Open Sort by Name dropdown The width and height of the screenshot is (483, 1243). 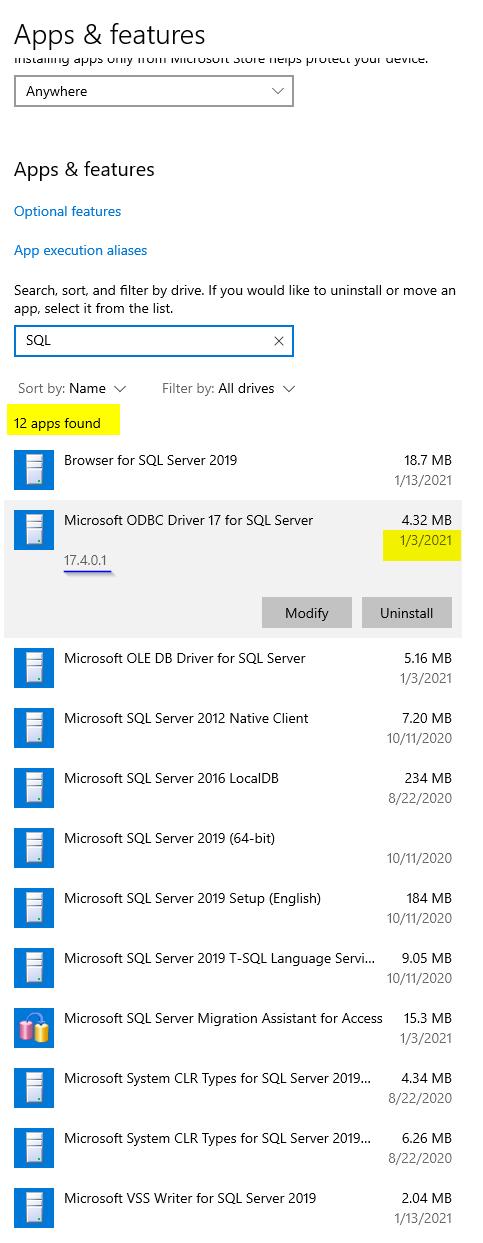[x=72, y=388]
